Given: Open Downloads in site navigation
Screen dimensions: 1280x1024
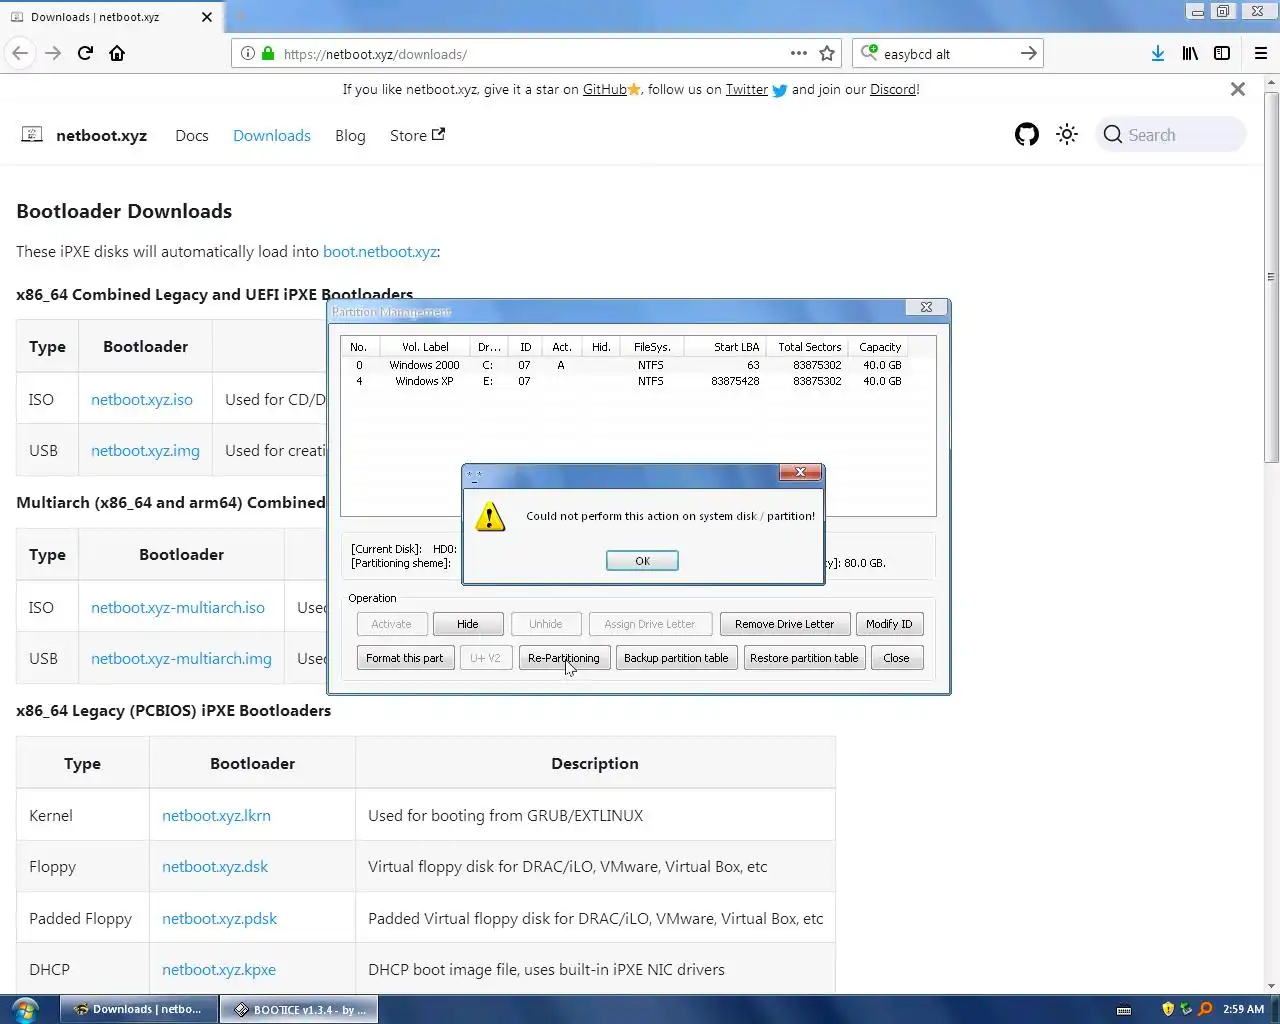Looking at the screenshot, I should (272, 135).
